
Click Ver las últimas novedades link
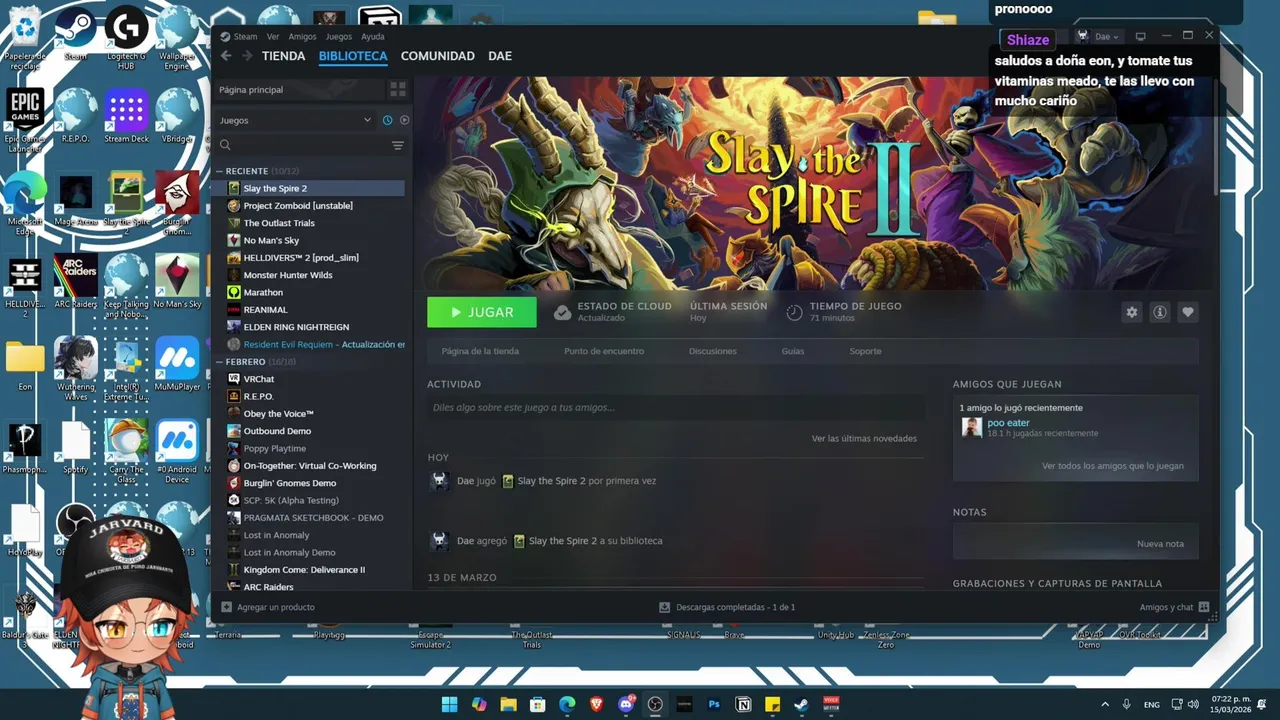pyautogui.click(x=864, y=438)
